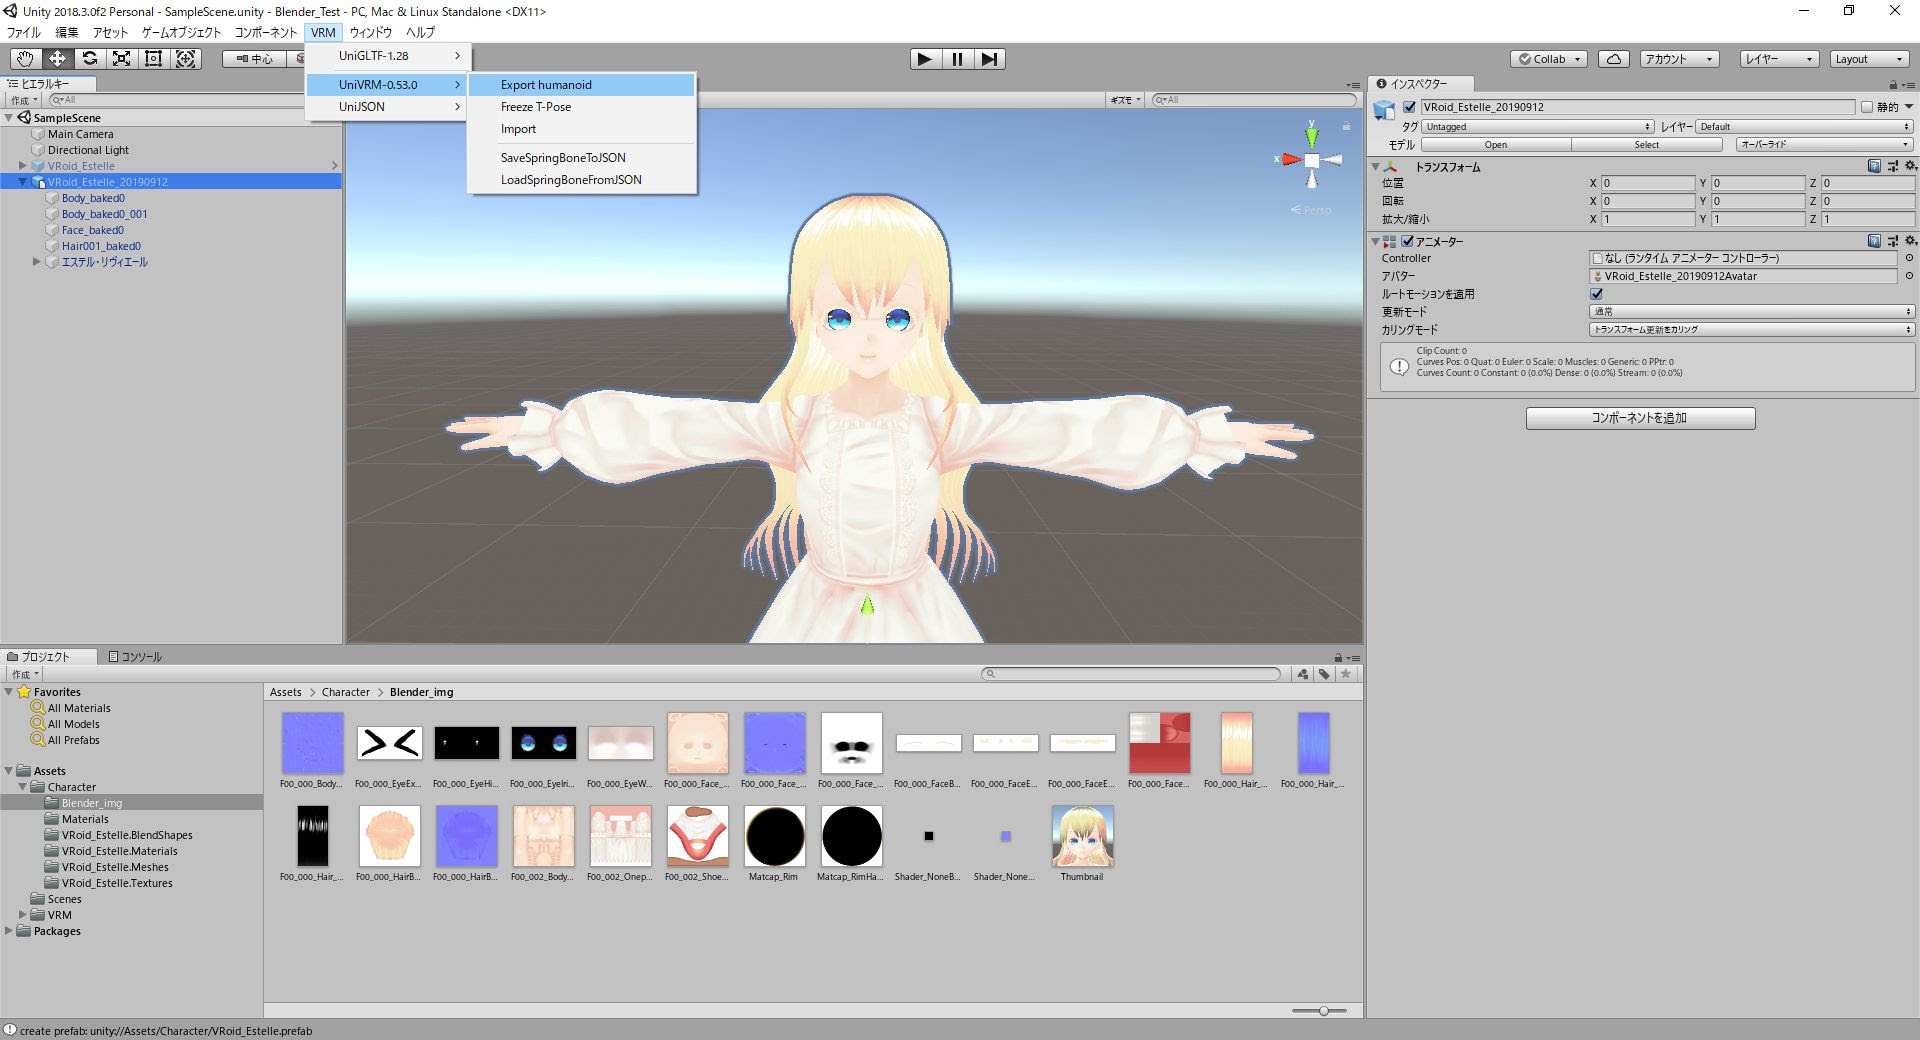The width and height of the screenshot is (1920, 1040).
Task: Choose Export humanoid menu entry
Action: (x=581, y=85)
